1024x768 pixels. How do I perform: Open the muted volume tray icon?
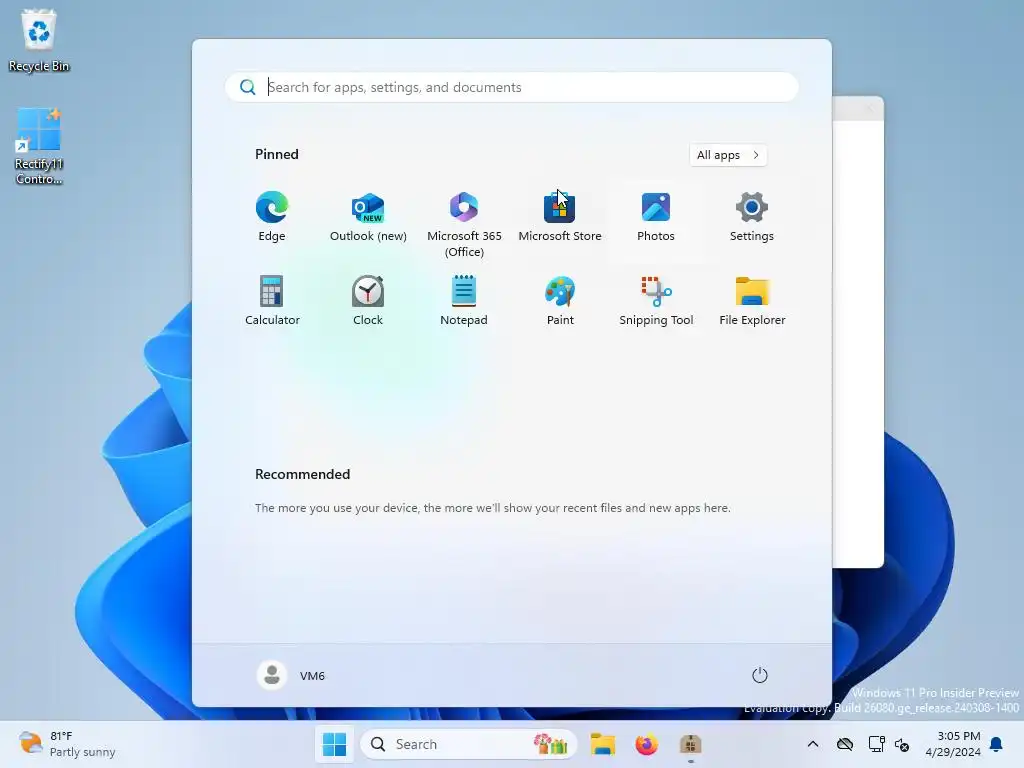[x=902, y=744]
